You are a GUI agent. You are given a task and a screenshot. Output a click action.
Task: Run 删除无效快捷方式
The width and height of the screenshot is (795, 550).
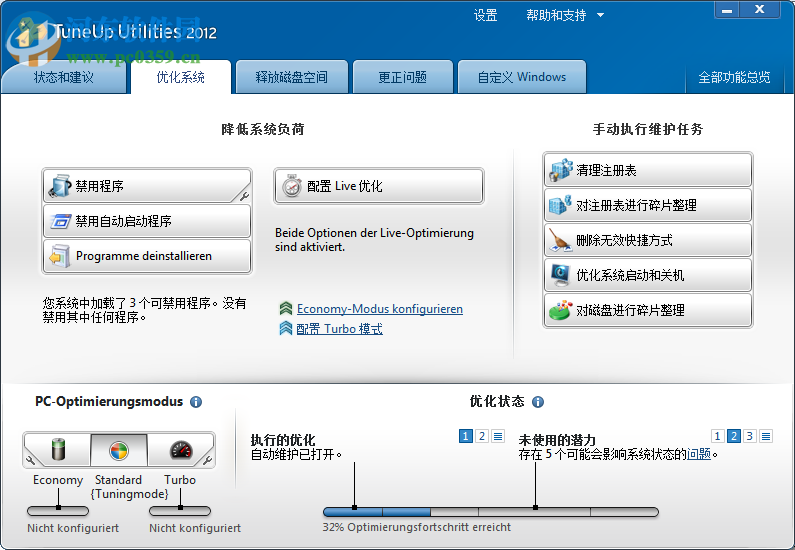coord(647,240)
